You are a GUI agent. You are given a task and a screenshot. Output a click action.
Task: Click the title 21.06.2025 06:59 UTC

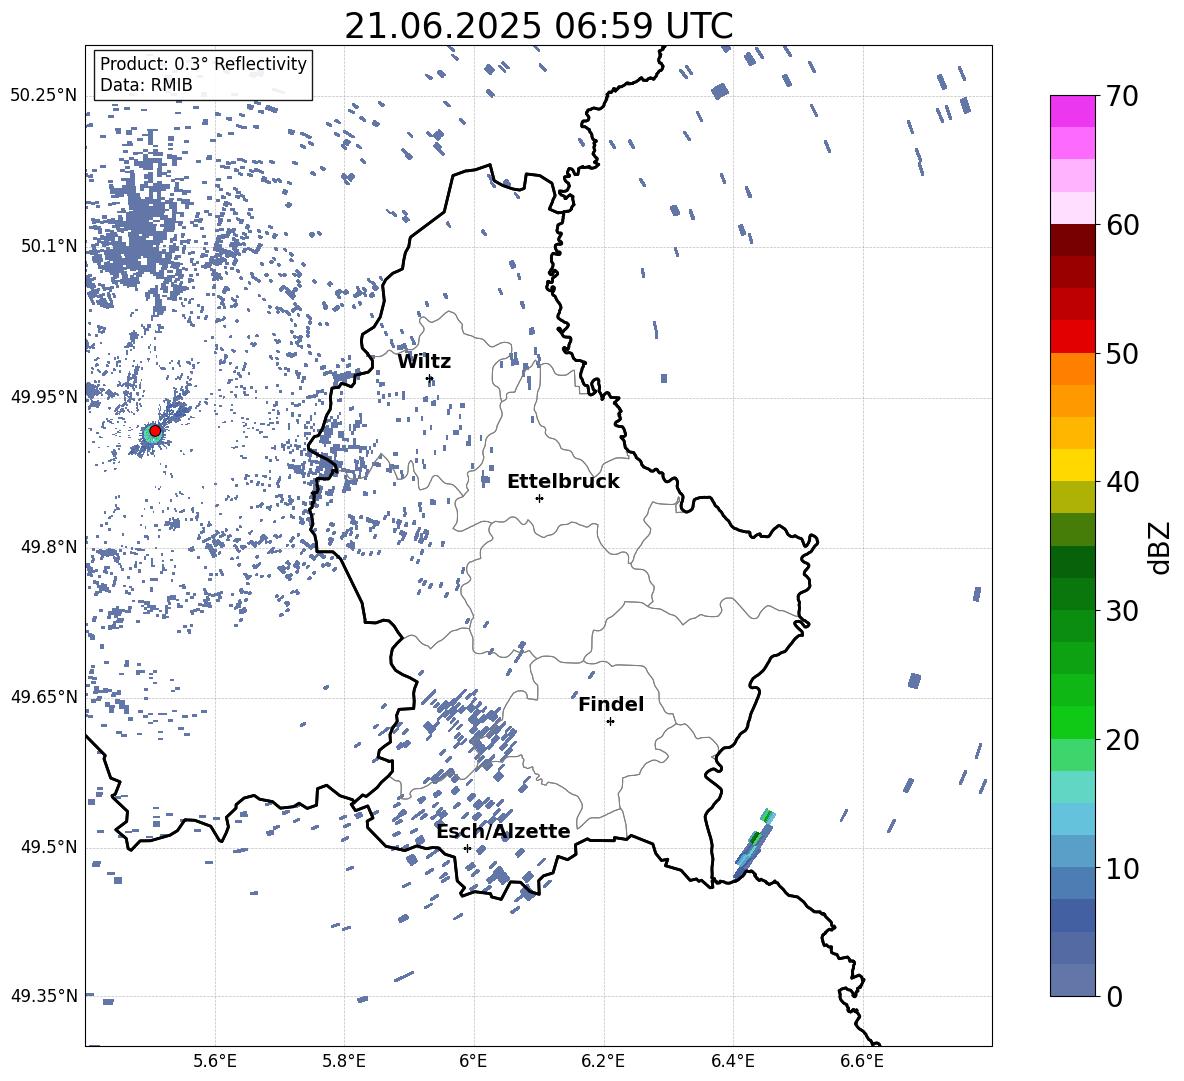point(538,26)
